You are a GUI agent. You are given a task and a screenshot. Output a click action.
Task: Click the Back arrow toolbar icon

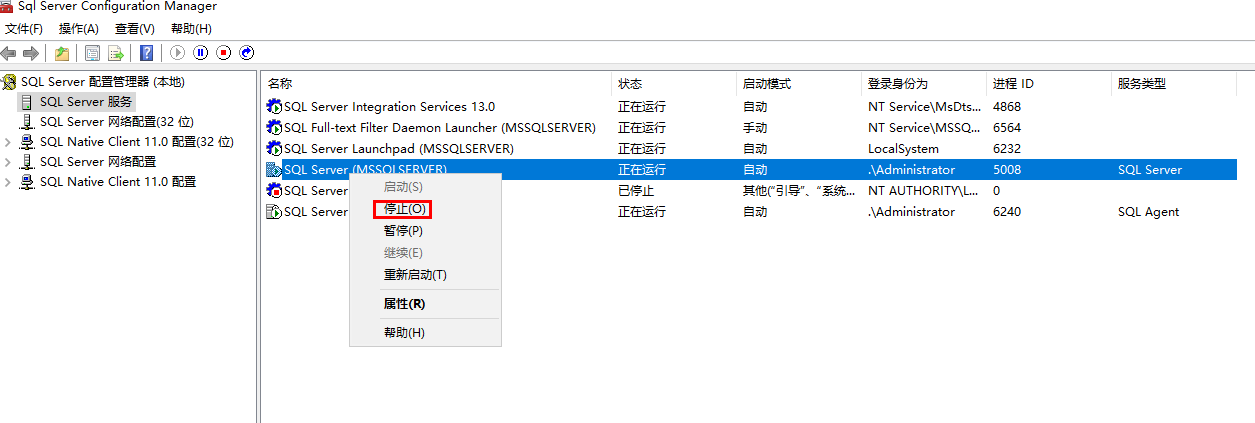point(9,53)
